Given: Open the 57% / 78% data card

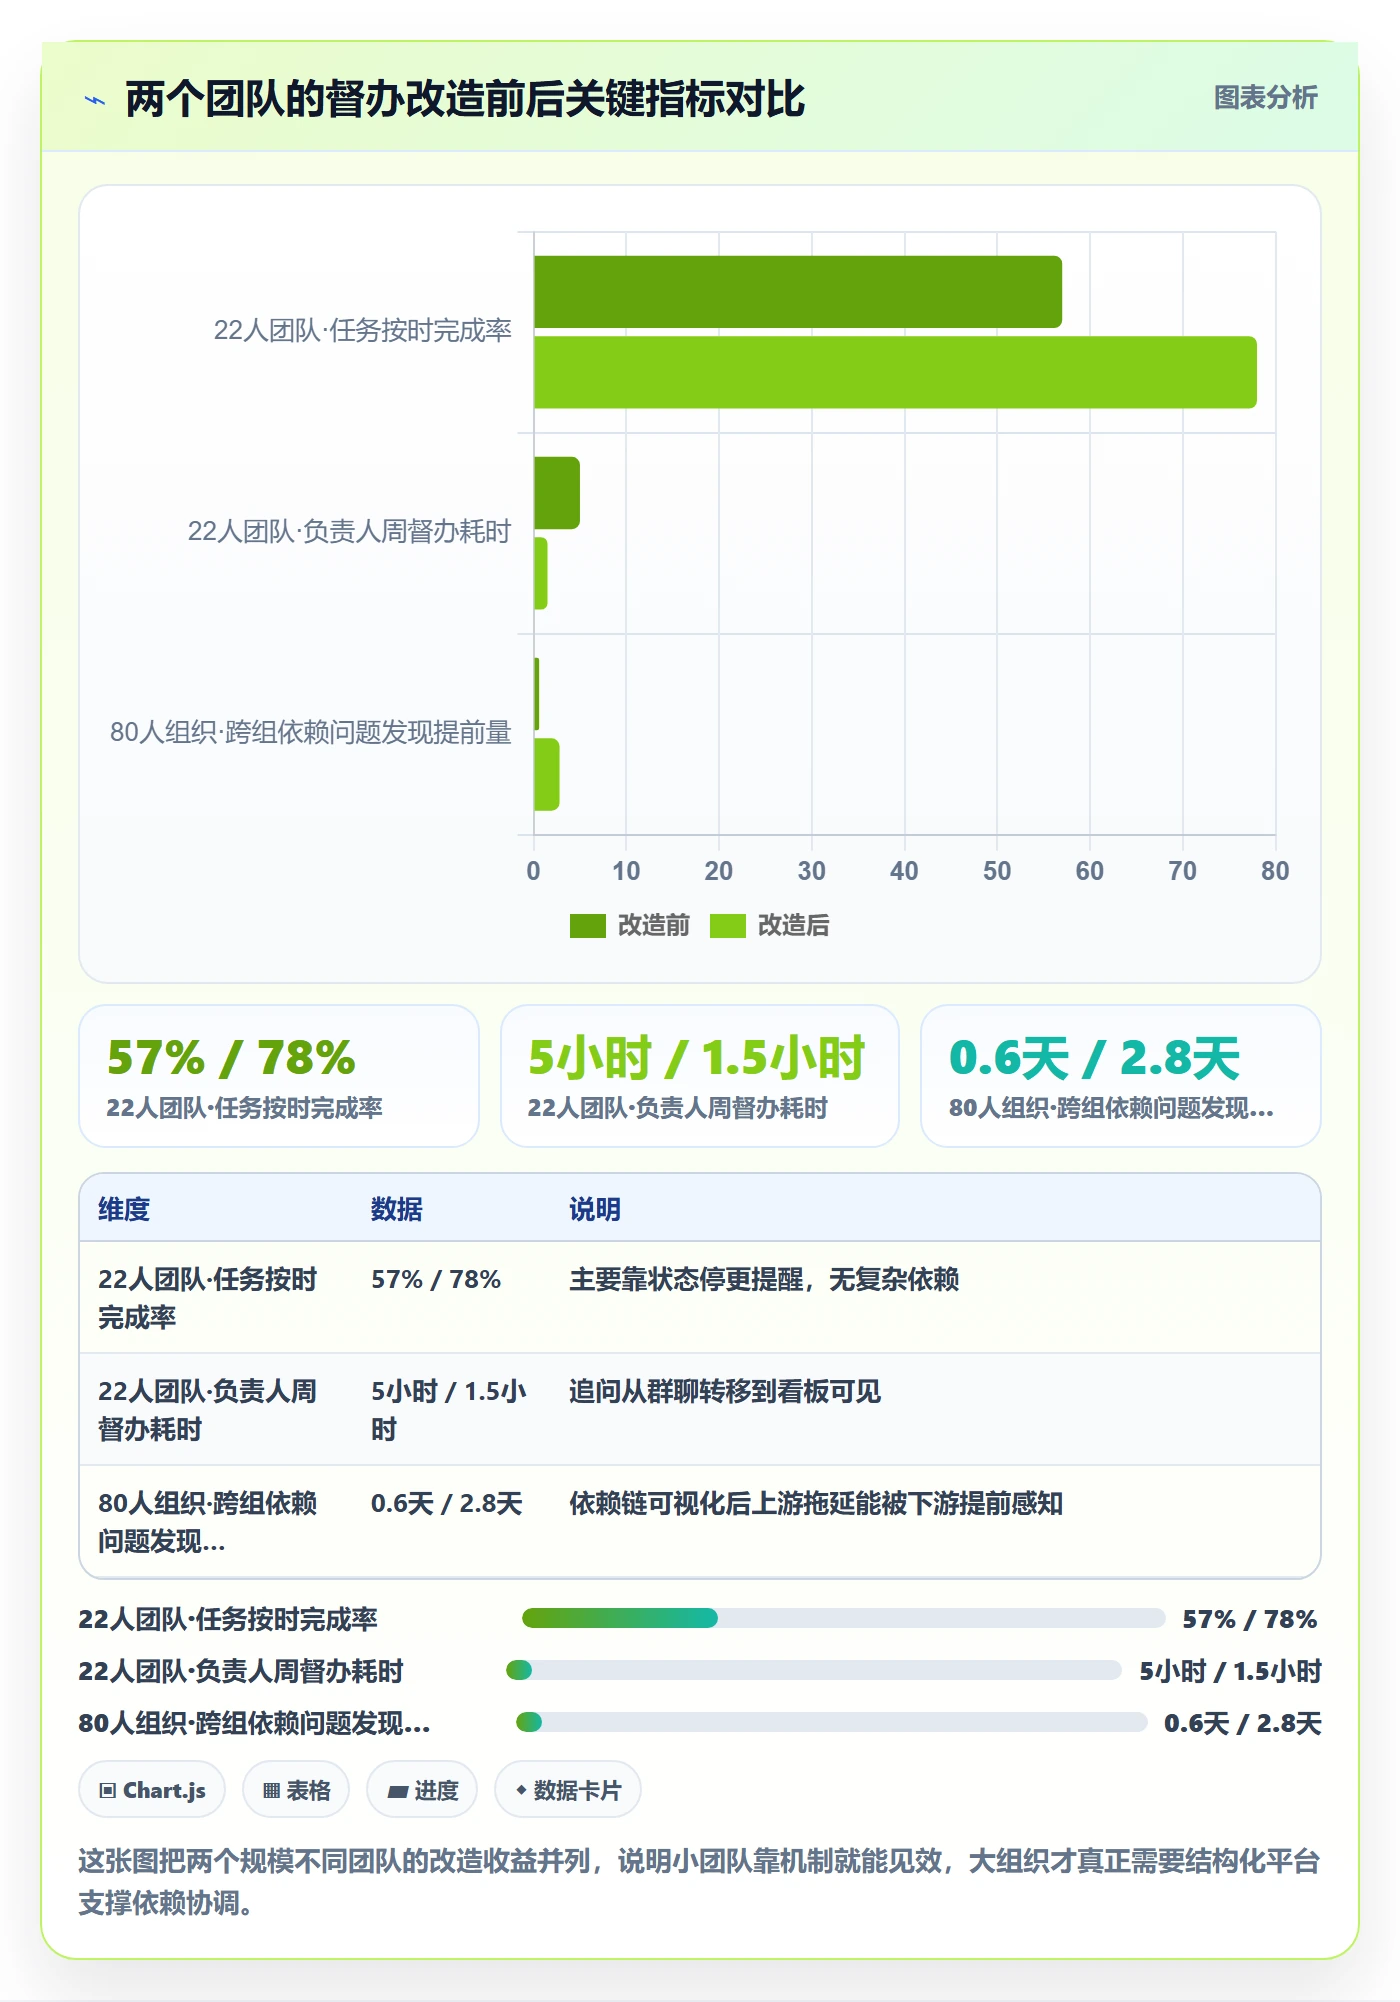Looking at the screenshot, I should click(x=279, y=1076).
